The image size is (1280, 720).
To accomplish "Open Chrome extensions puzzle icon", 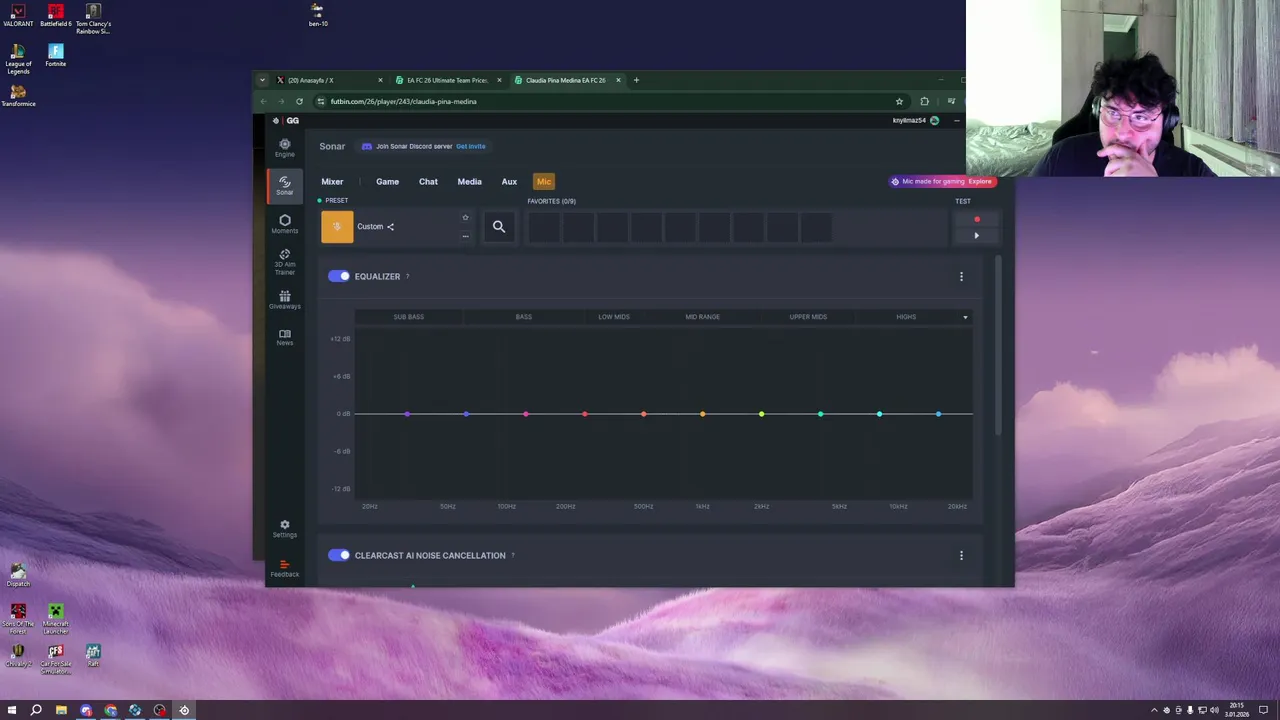I will pyautogui.click(x=924, y=101).
